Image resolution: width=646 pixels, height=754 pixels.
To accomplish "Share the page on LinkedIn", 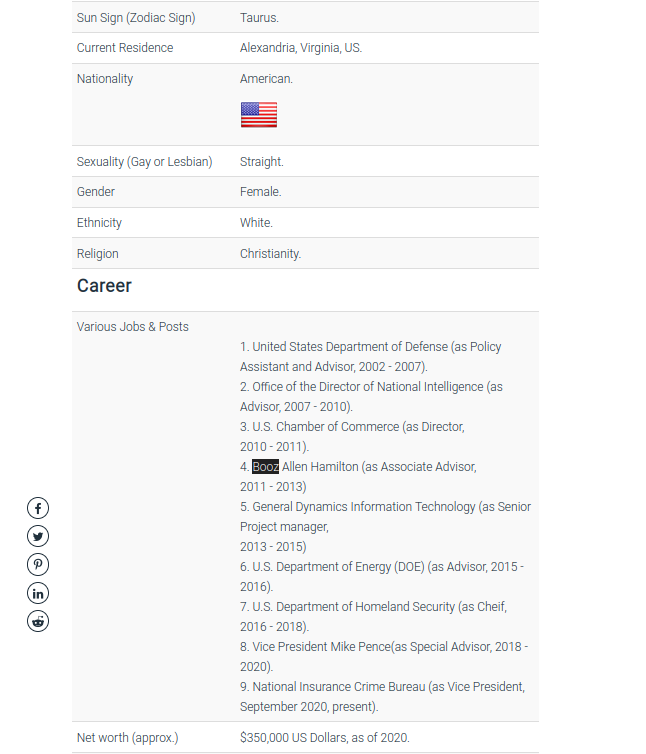I will [x=38, y=593].
